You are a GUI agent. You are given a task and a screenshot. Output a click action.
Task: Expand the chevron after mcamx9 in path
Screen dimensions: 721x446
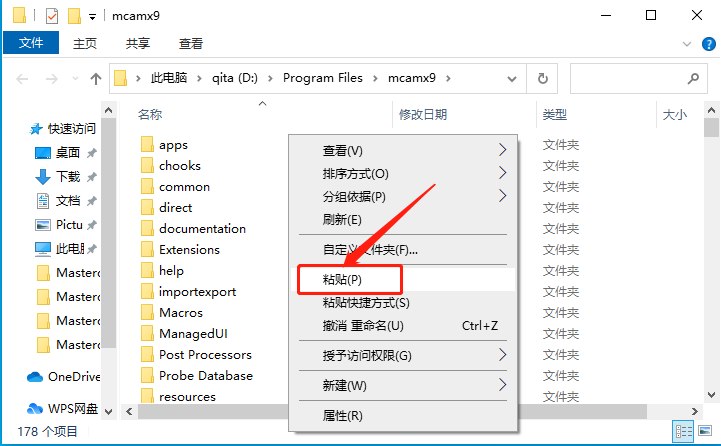(448, 79)
